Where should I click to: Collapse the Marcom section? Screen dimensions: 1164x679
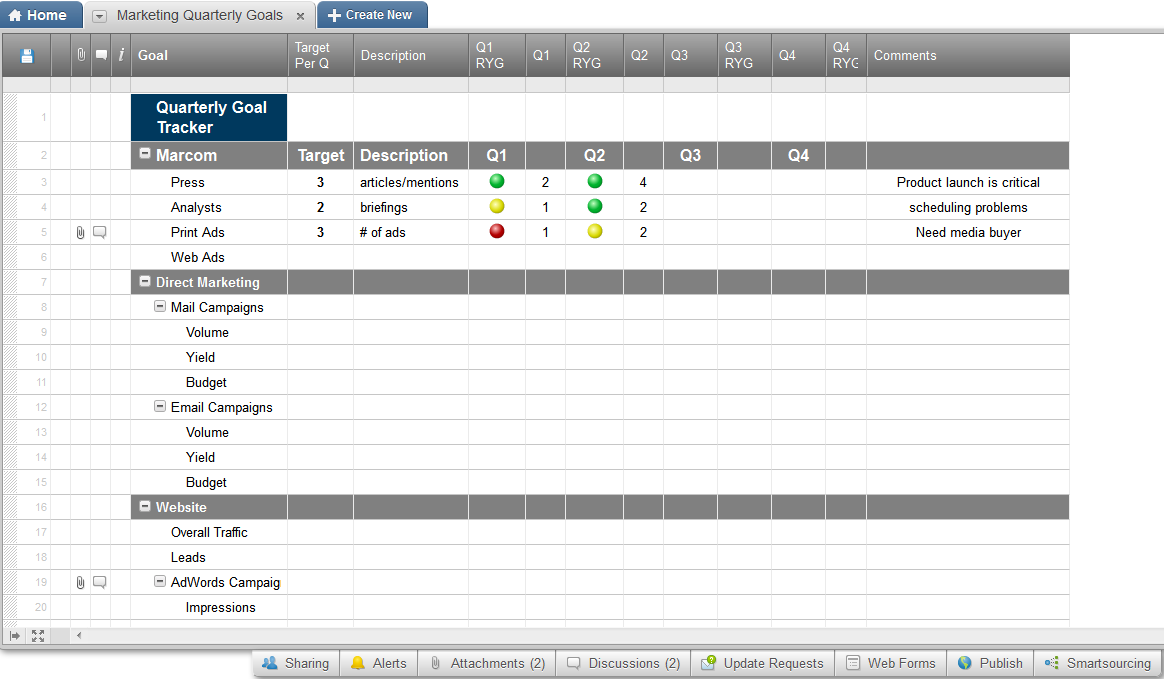146,154
